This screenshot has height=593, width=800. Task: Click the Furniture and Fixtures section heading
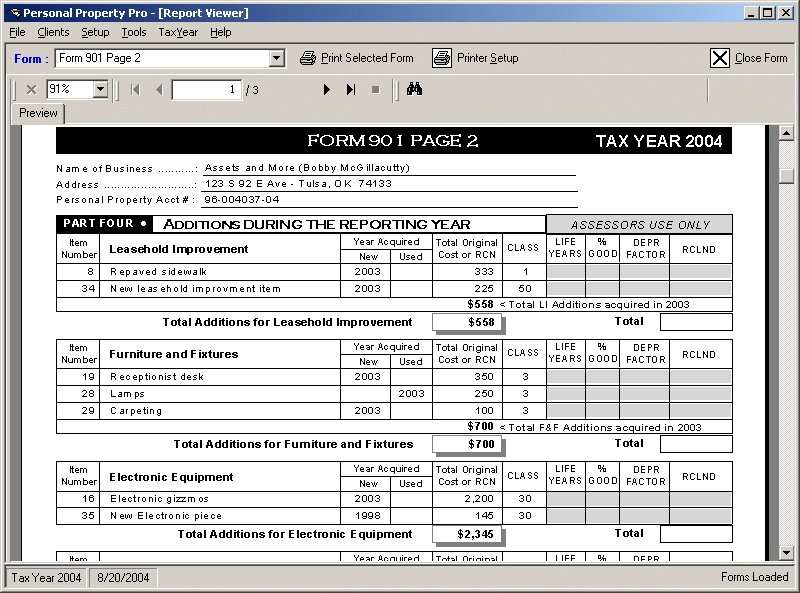coord(173,354)
